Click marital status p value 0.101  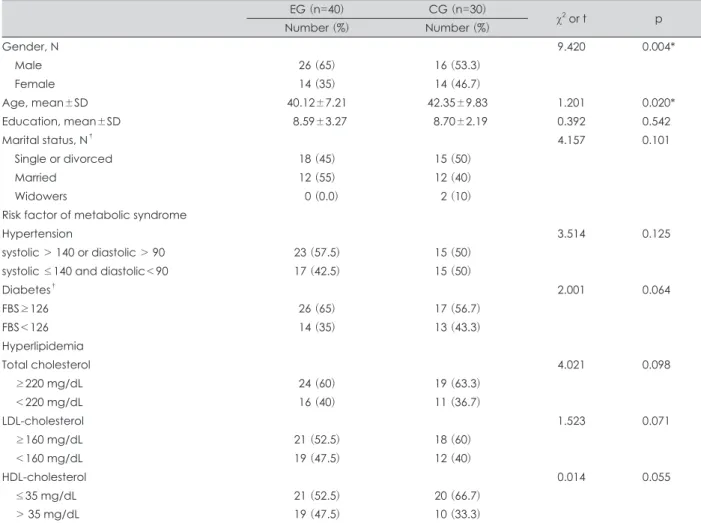pos(655,140)
